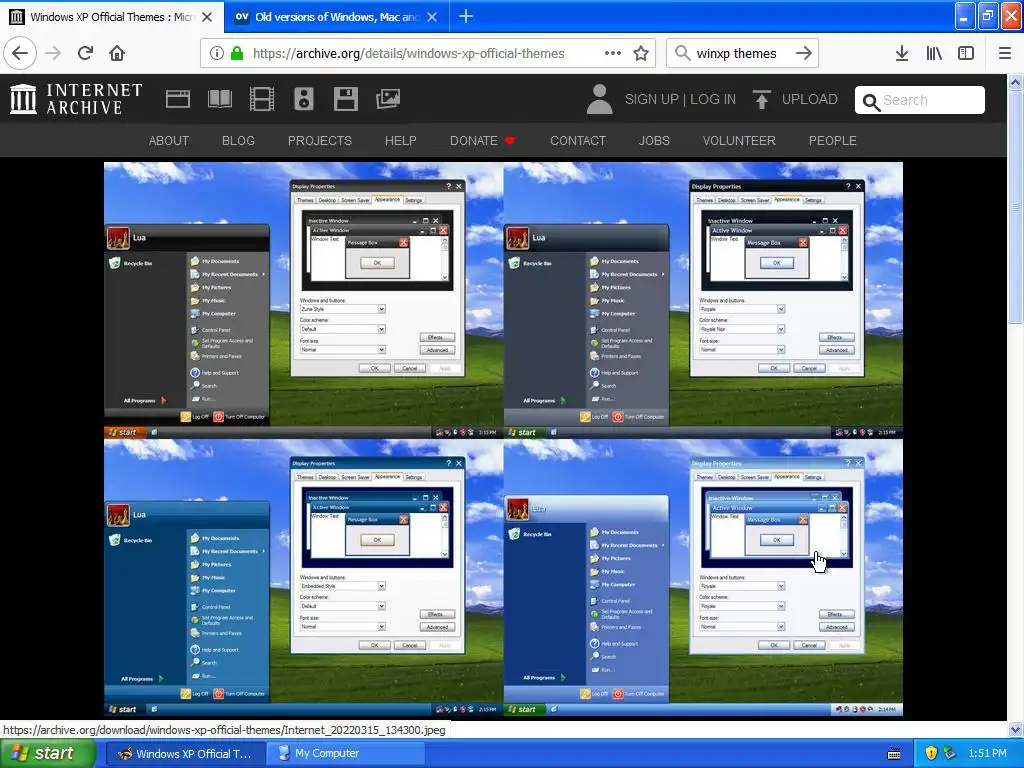Open the Windows Start menu
The height and width of the screenshot is (768, 1024).
[47, 753]
